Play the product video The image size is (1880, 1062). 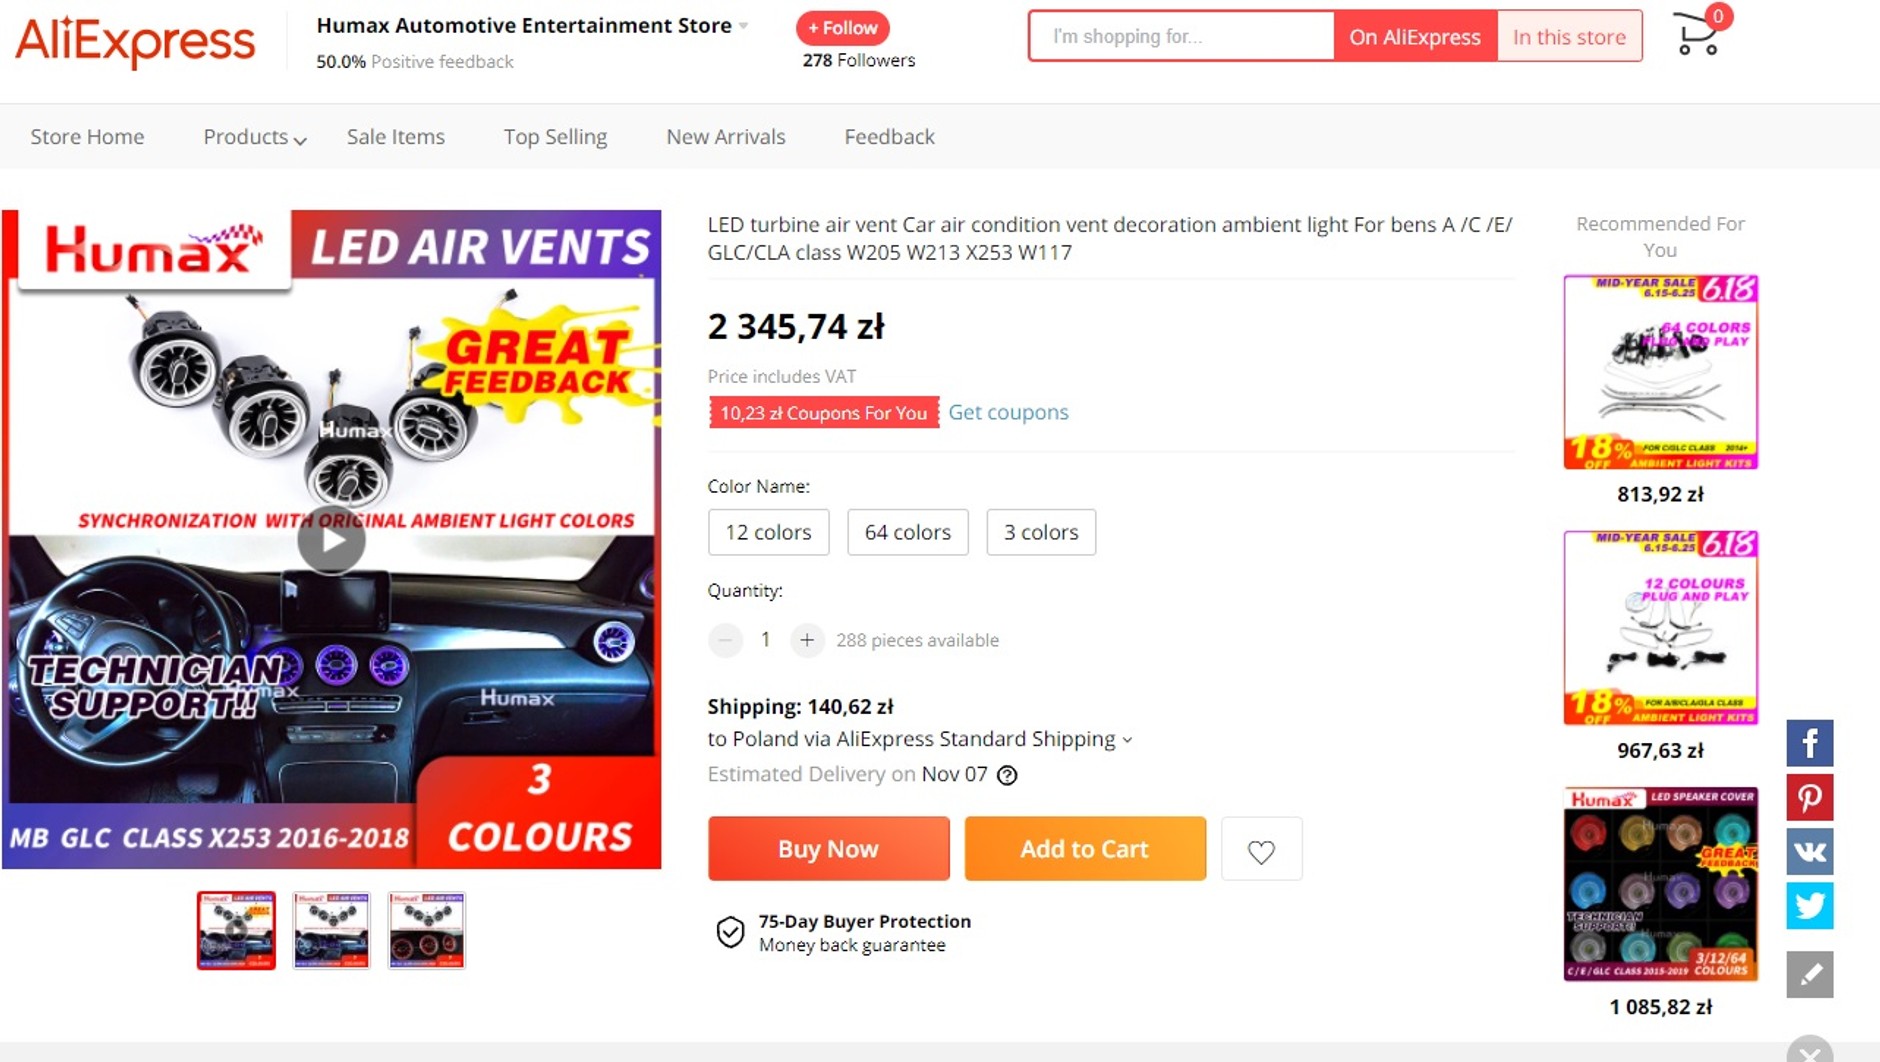point(331,540)
